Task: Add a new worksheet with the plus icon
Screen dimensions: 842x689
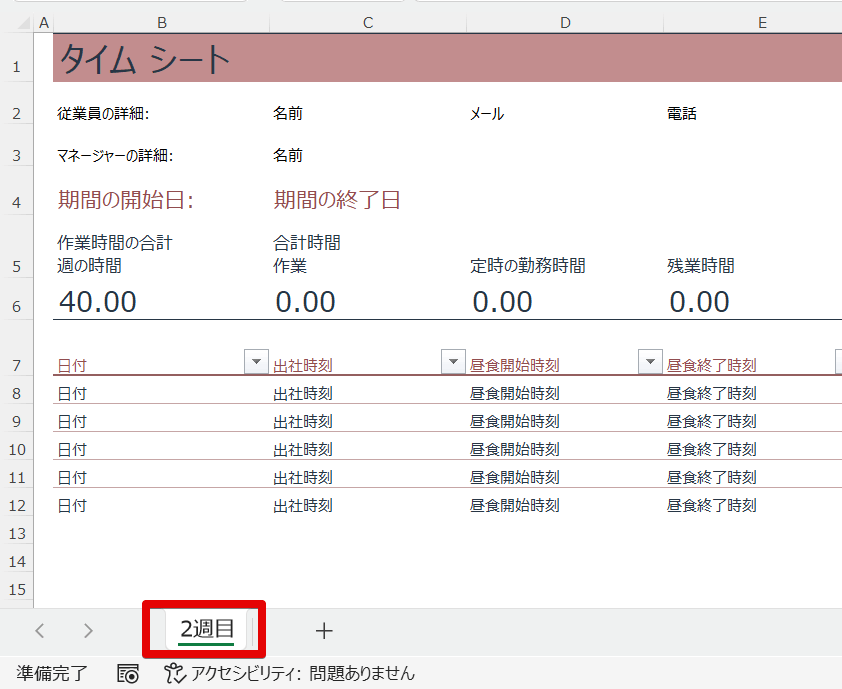Action: coord(324,631)
